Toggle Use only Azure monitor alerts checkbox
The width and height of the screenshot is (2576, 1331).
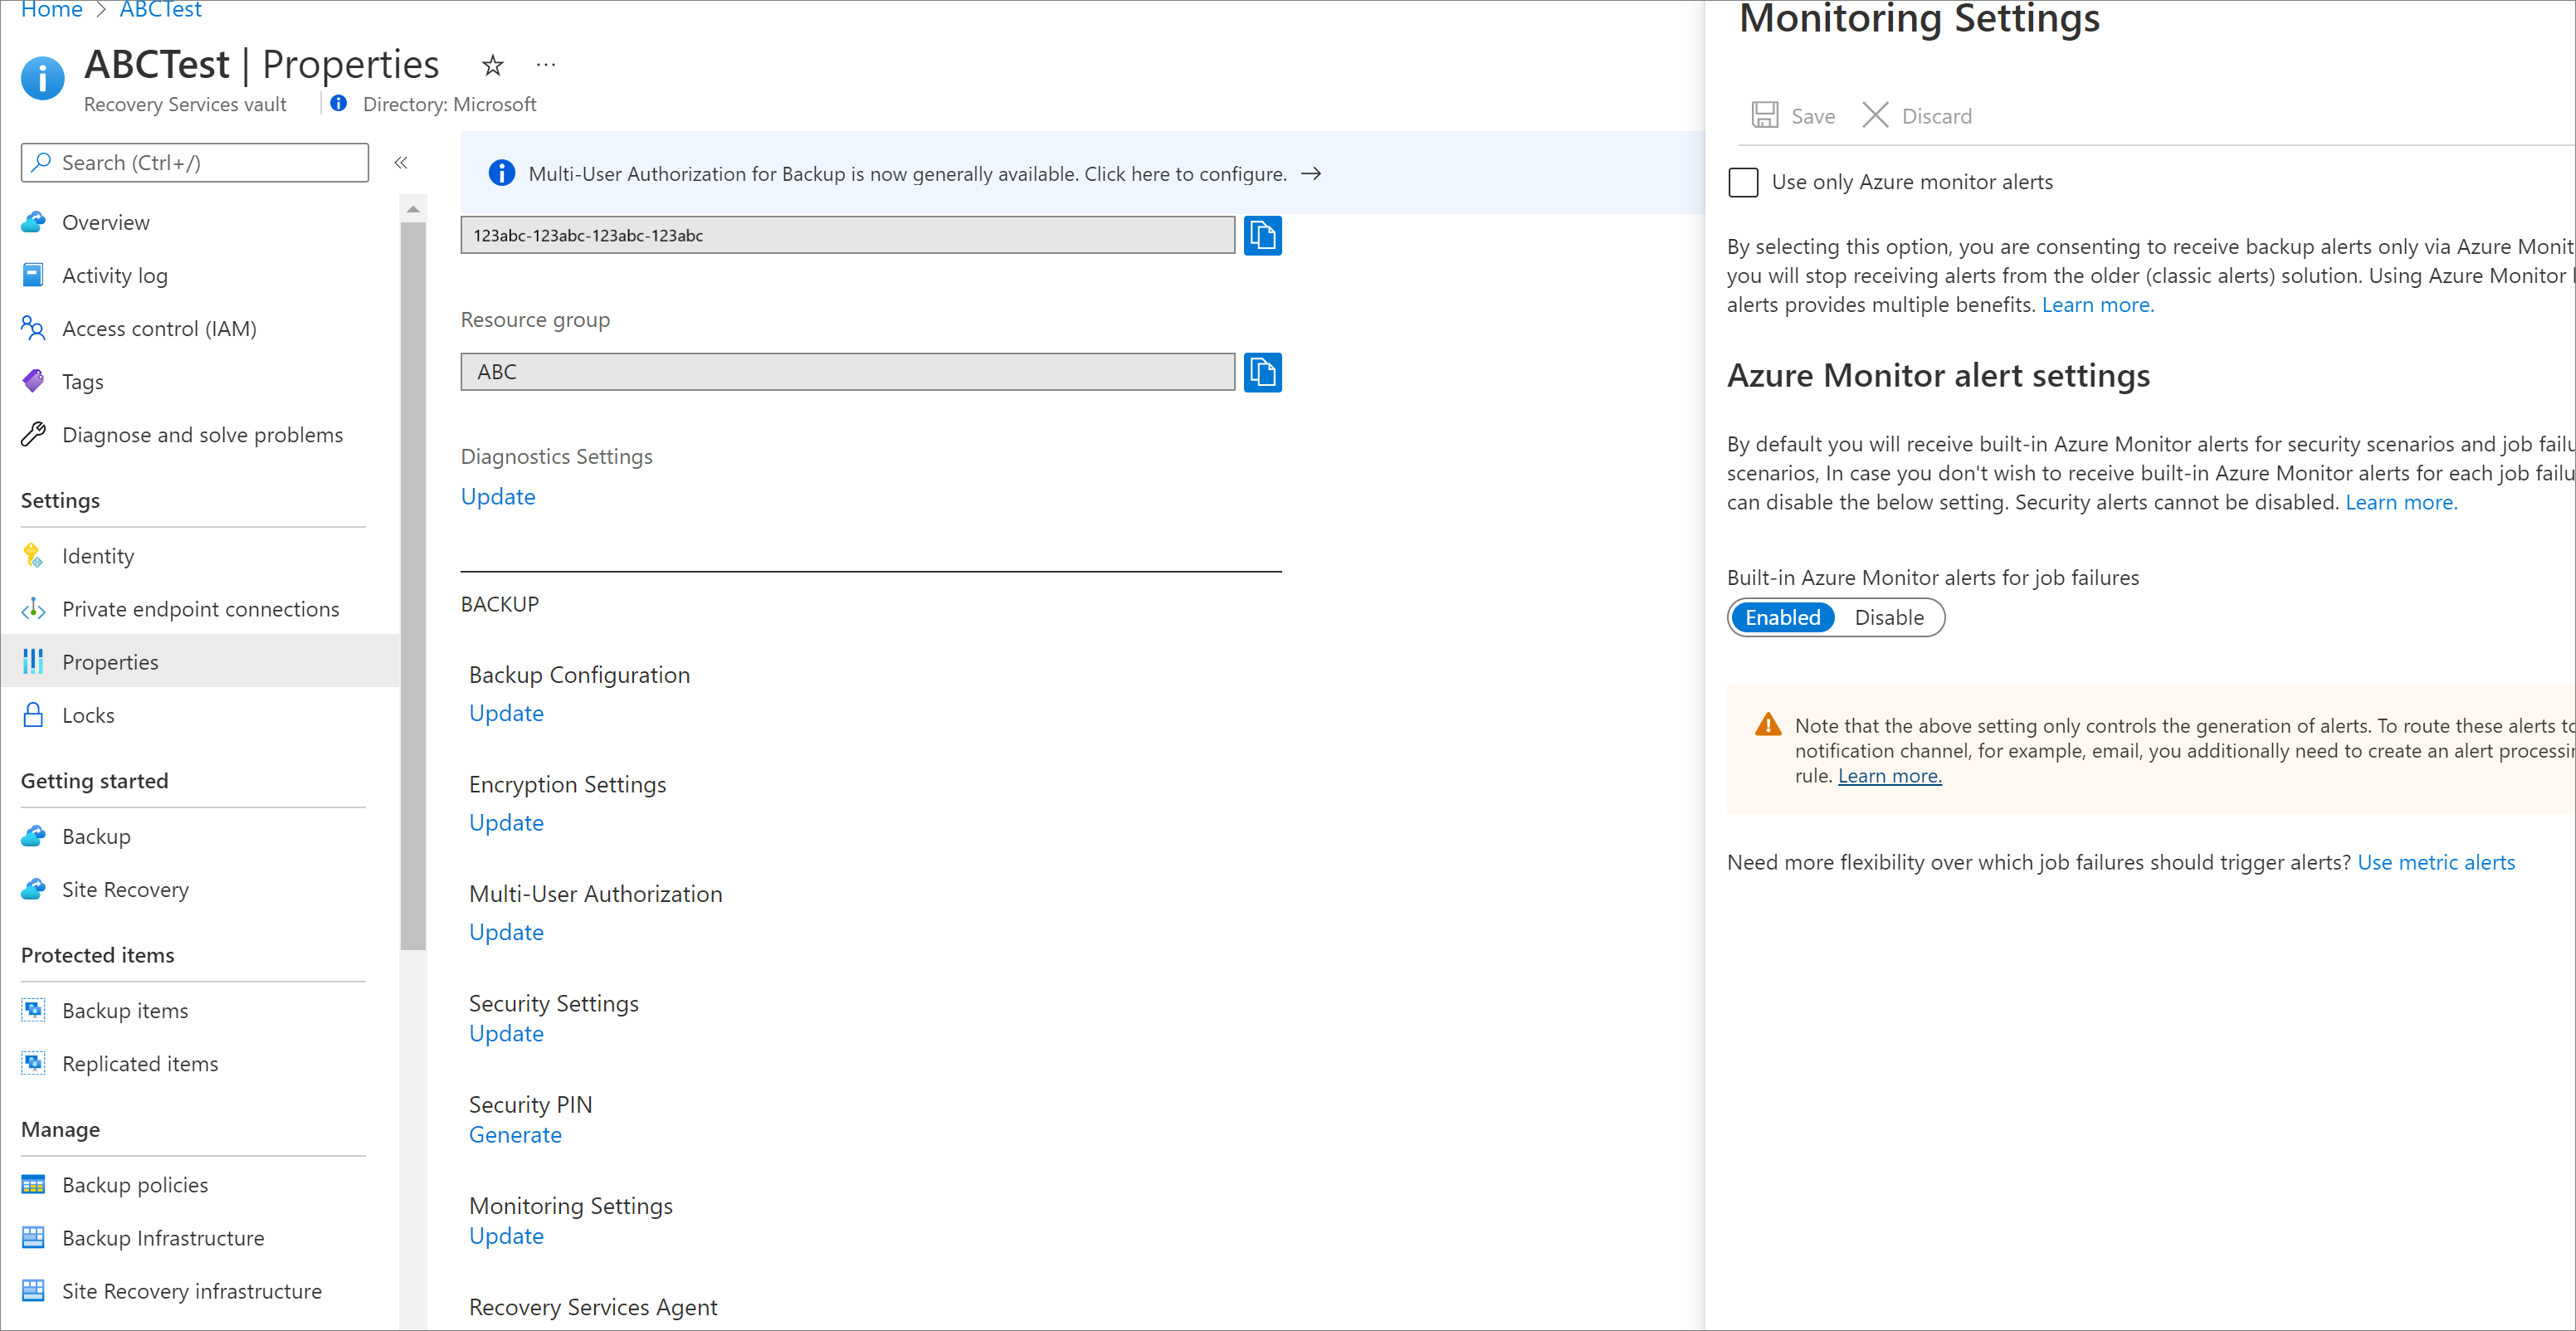pyautogui.click(x=1743, y=182)
